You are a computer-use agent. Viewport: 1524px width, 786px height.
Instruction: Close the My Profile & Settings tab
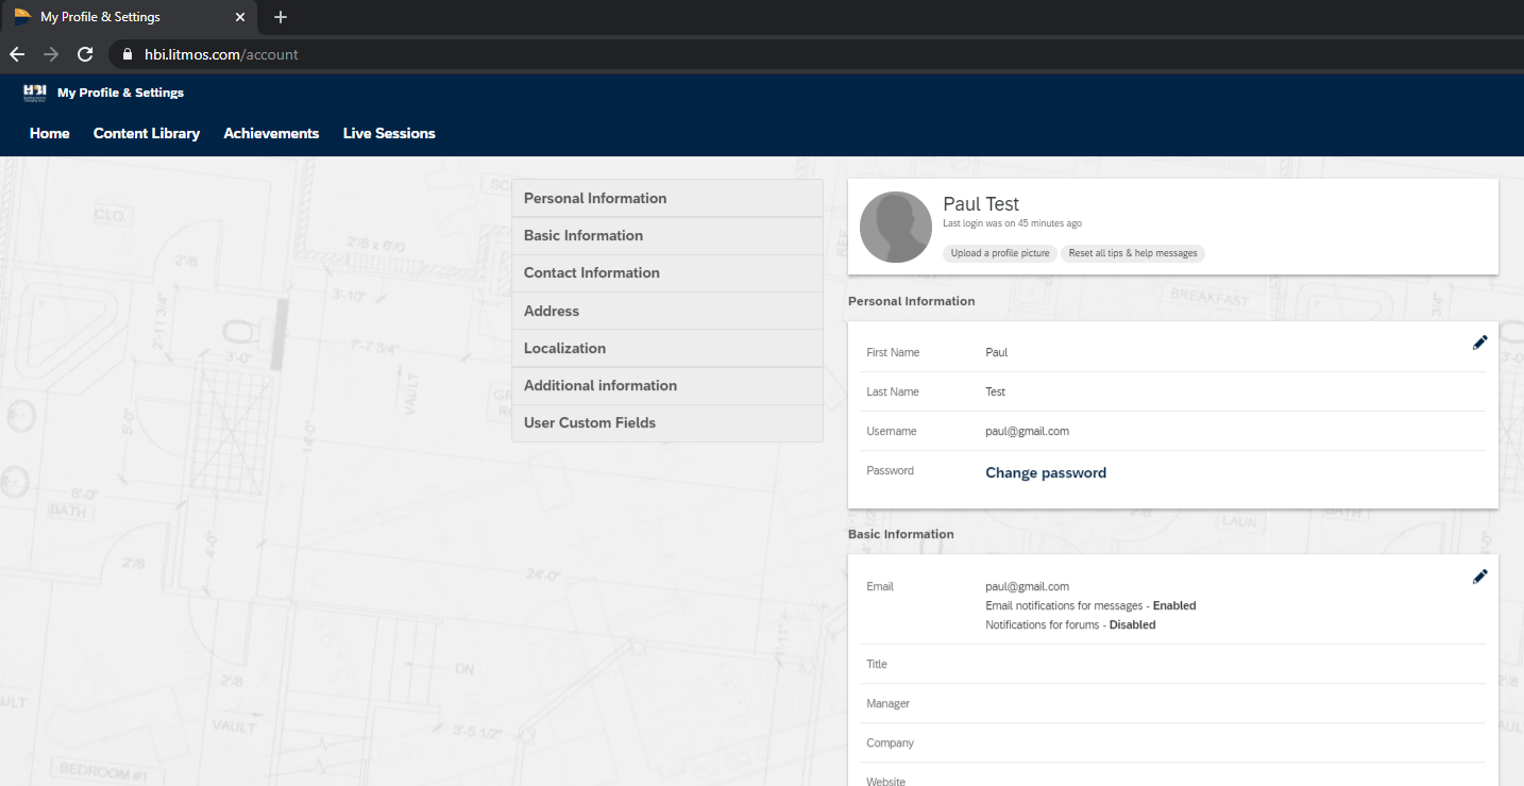coord(240,17)
